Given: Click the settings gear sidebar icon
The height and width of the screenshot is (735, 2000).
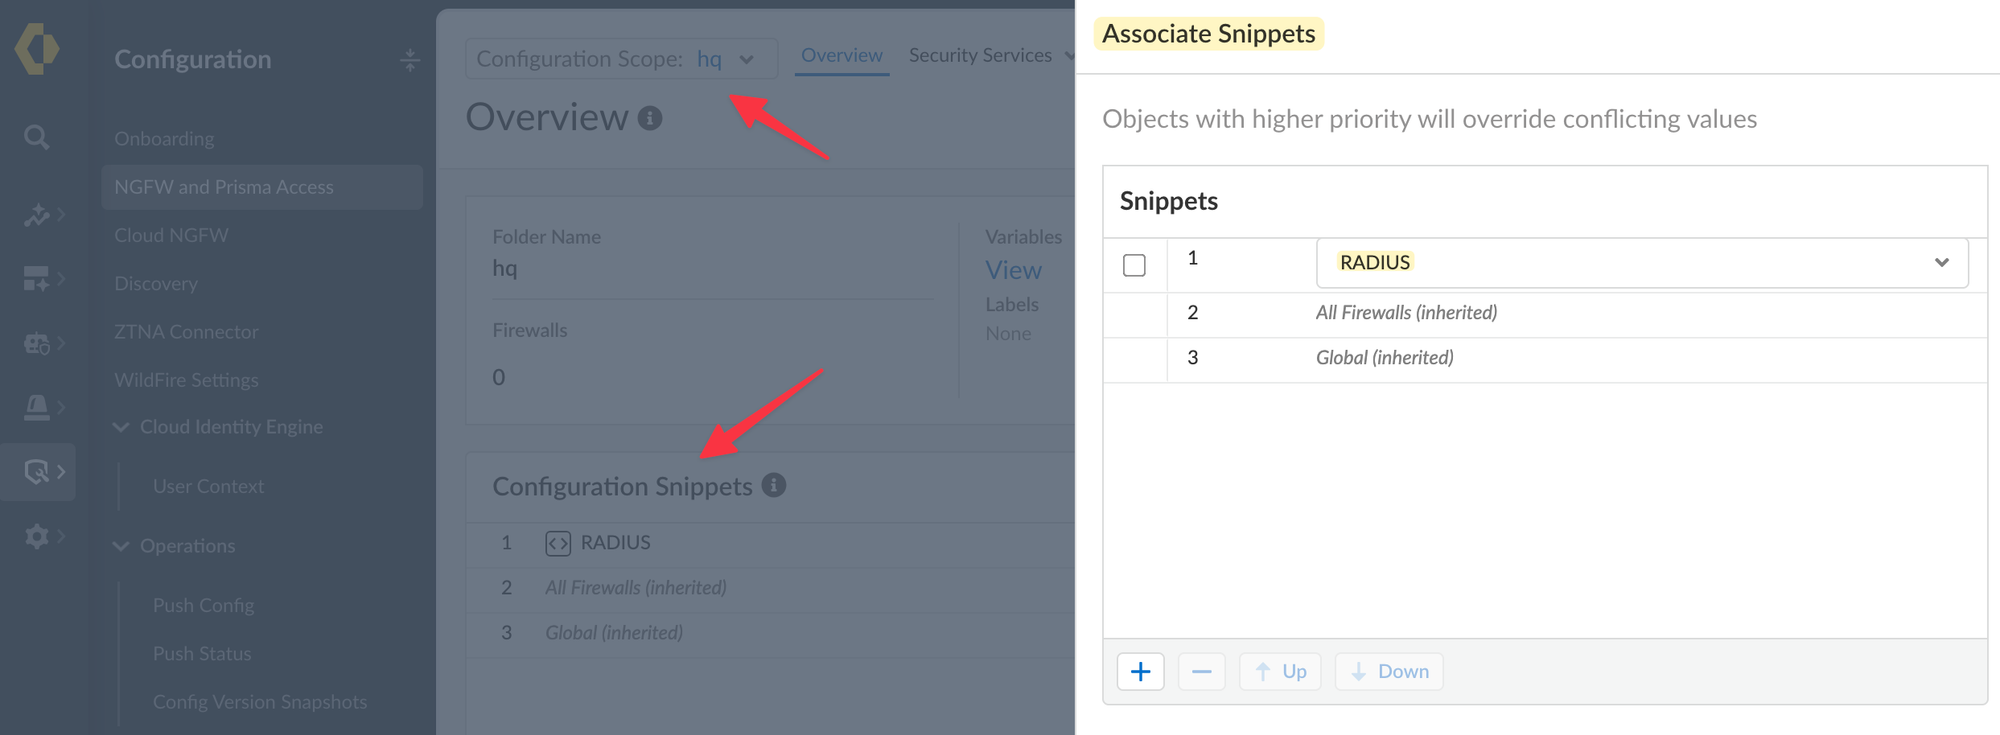Looking at the screenshot, I should [37, 537].
